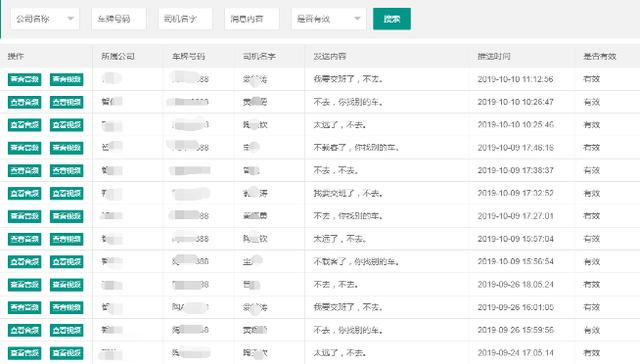Click 查看视频 for the 11:12:56 row
Viewport: 640px width, 364px height.
67,79
